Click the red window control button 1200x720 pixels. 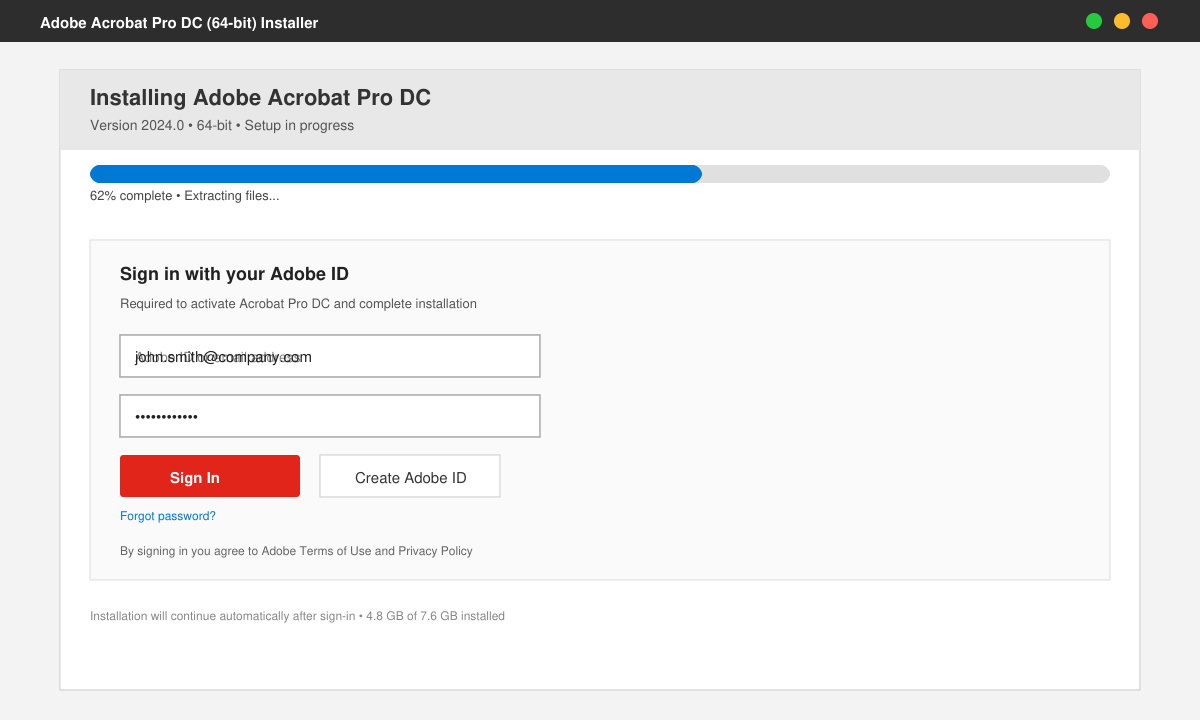1150,21
